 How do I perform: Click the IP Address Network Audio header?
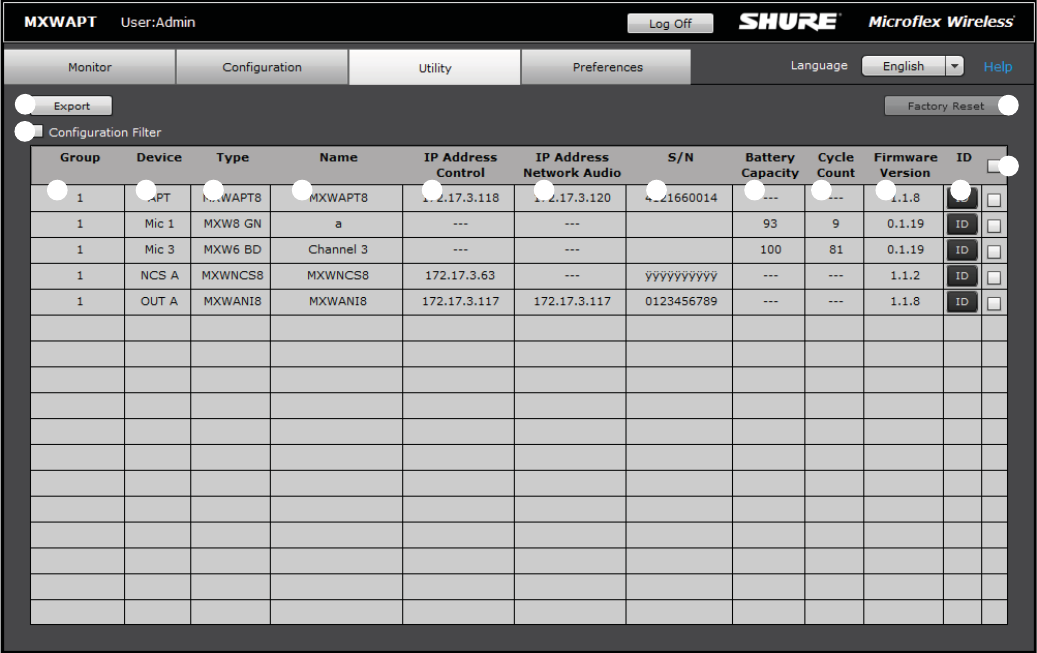(571, 165)
